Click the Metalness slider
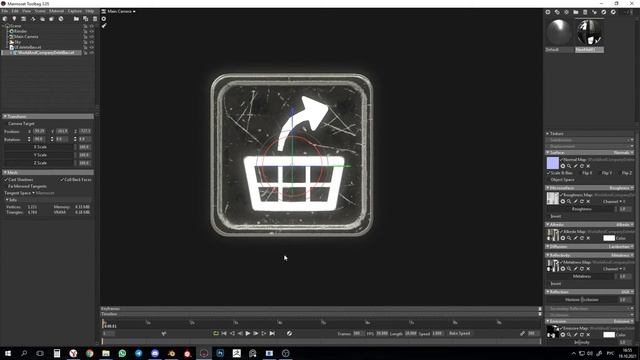Viewport: 640px width, 360px height. (x=582, y=276)
